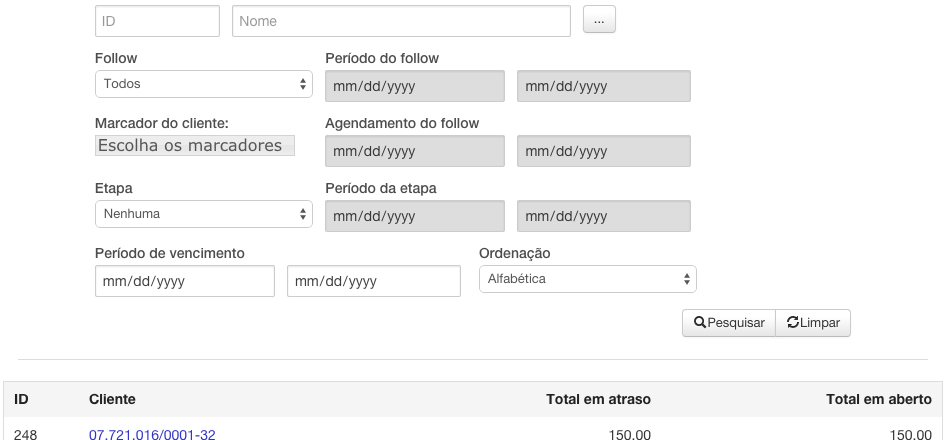Open Ordenação dropdown set to Alfabética
The height and width of the screenshot is (440, 951).
(x=588, y=279)
